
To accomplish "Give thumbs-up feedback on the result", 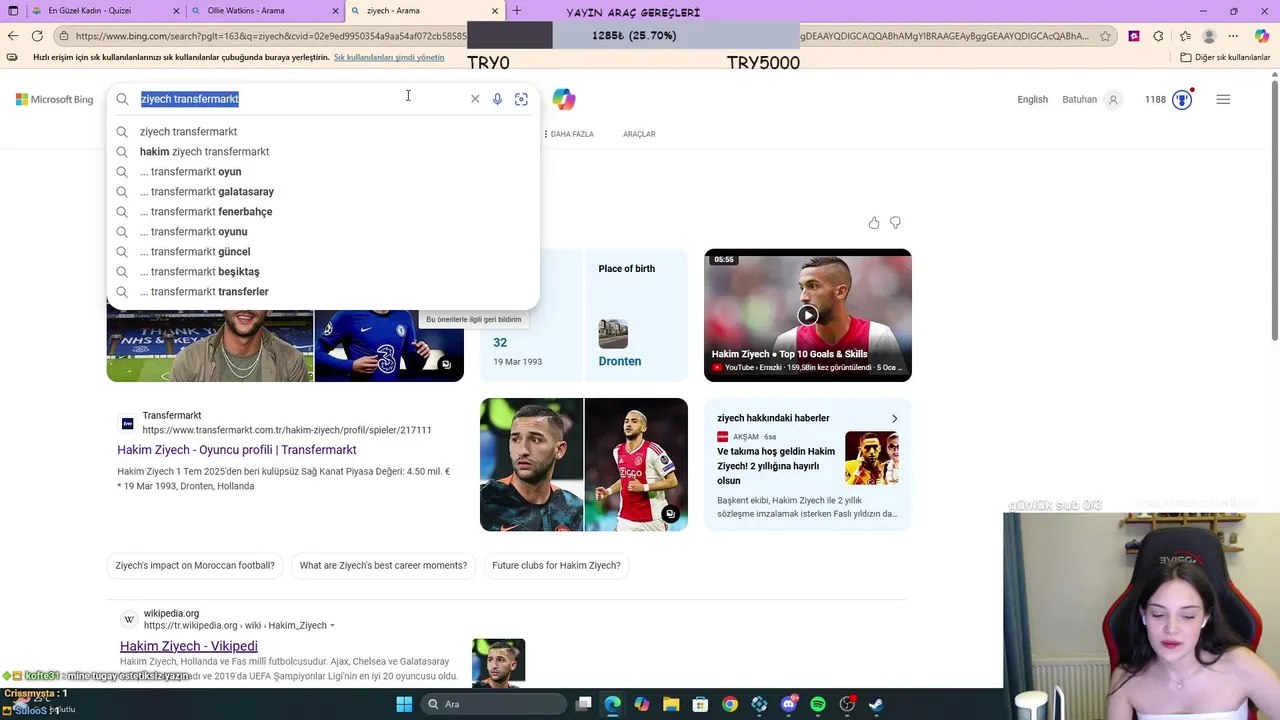I will (874, 223).
